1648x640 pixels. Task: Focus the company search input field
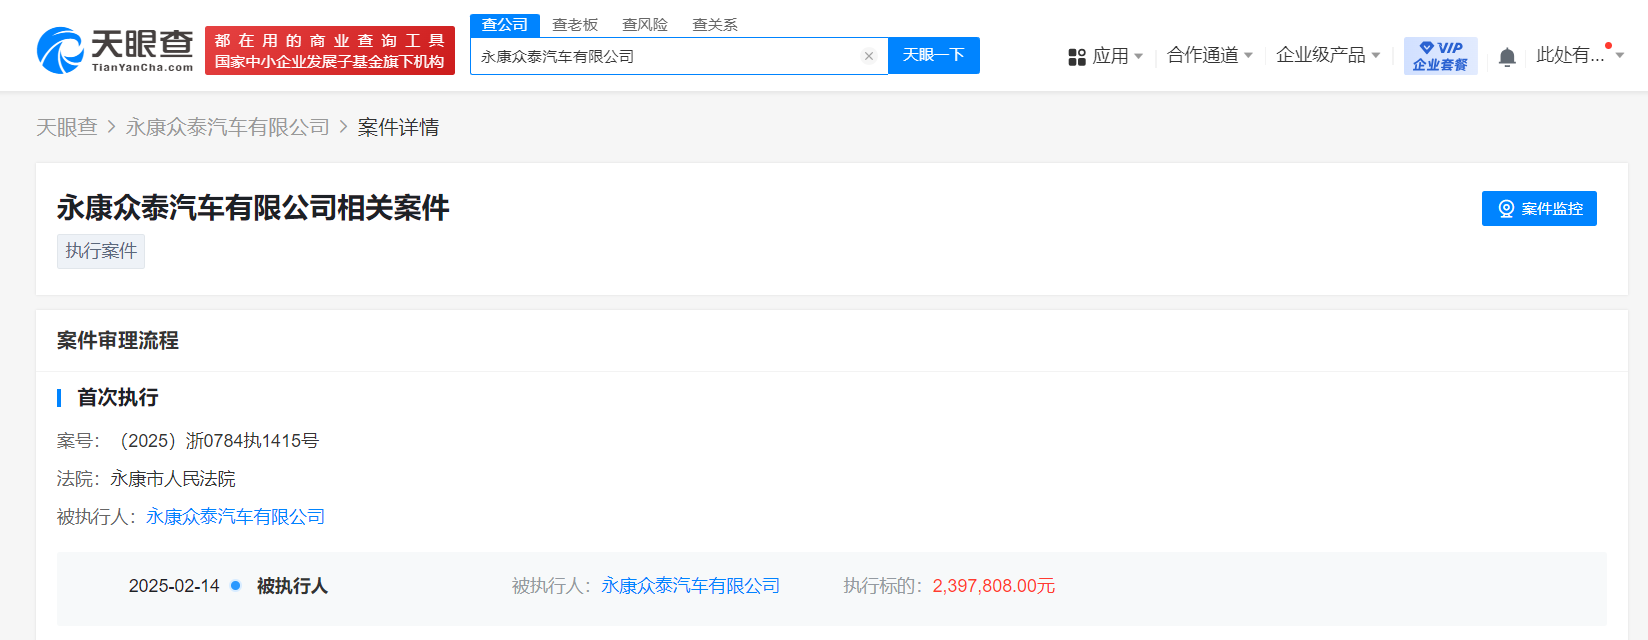[665, 56]
